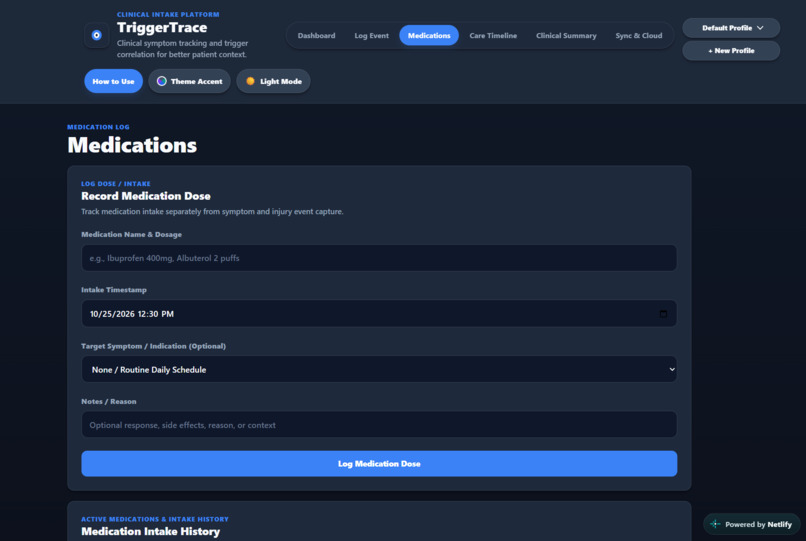Click the CLINICAL INTAKE PLATFORM label
The width and height of the screenshot is (806, 541).
pos(168,14)
